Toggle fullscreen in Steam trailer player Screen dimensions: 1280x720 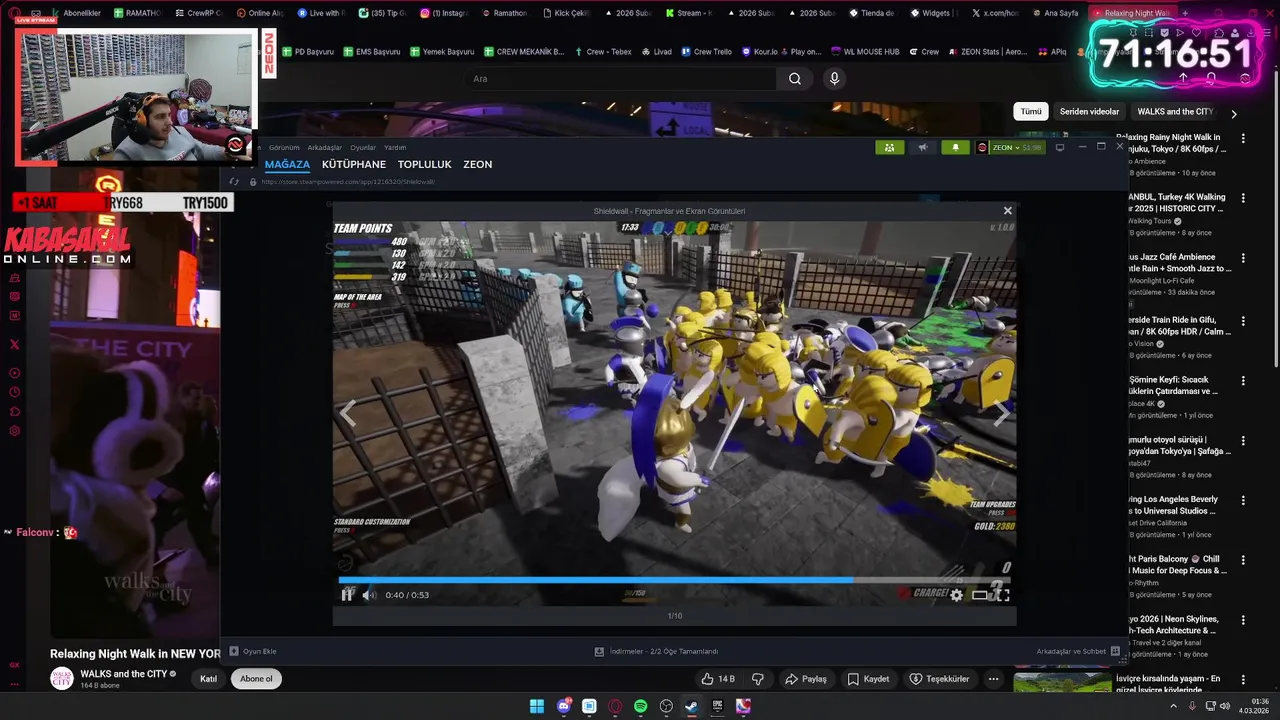pyautogui.click(x=1003, y=595)
